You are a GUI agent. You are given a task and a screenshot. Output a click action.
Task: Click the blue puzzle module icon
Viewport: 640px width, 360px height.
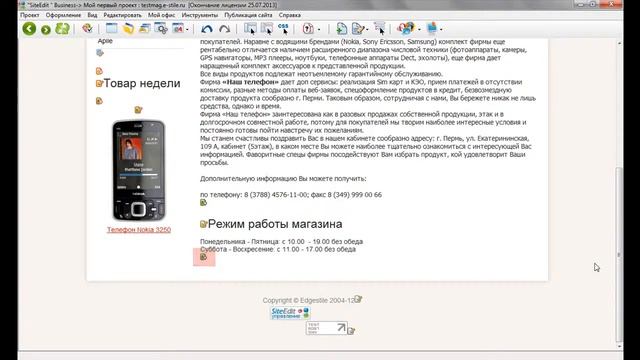[x=431, y=28]
